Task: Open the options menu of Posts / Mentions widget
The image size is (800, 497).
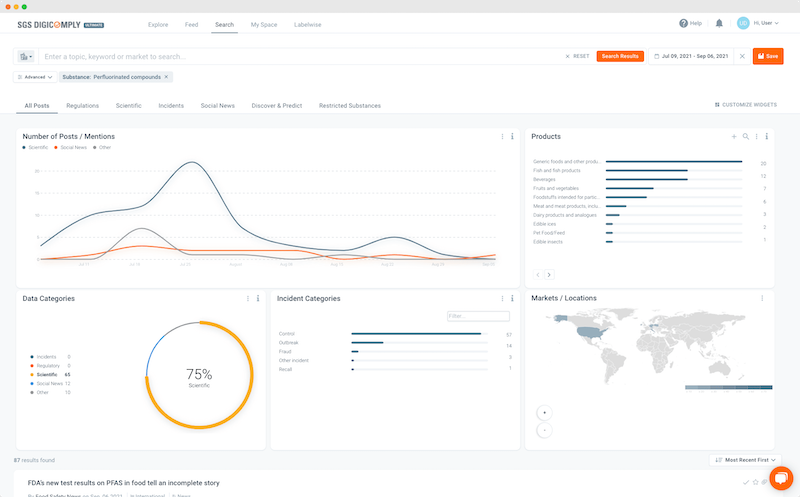Action: pos(502,136)
